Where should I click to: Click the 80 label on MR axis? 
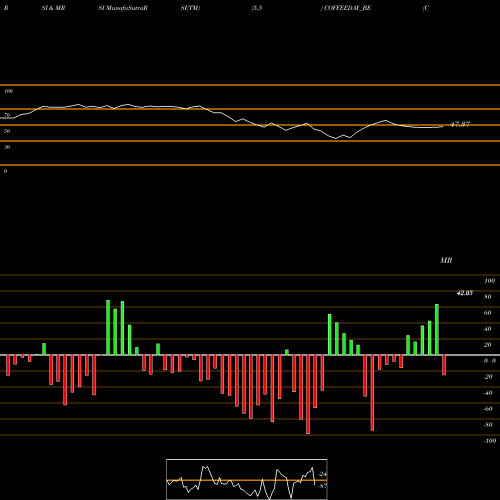(x=488, y=297)
